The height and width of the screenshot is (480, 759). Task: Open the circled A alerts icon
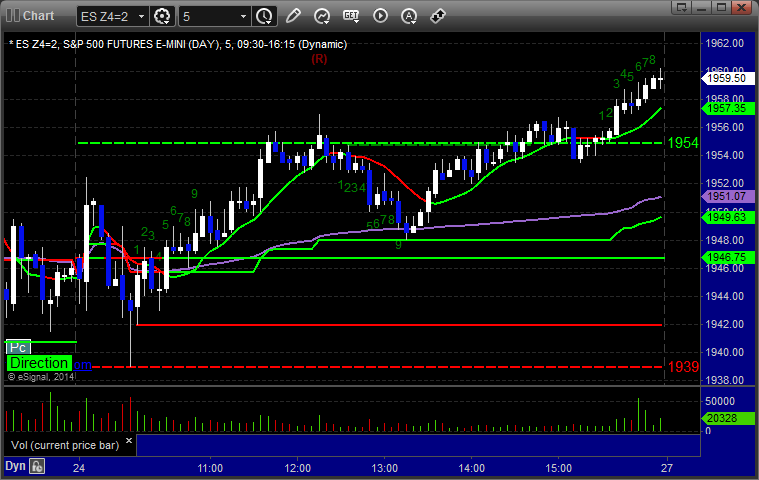(409, 16)
